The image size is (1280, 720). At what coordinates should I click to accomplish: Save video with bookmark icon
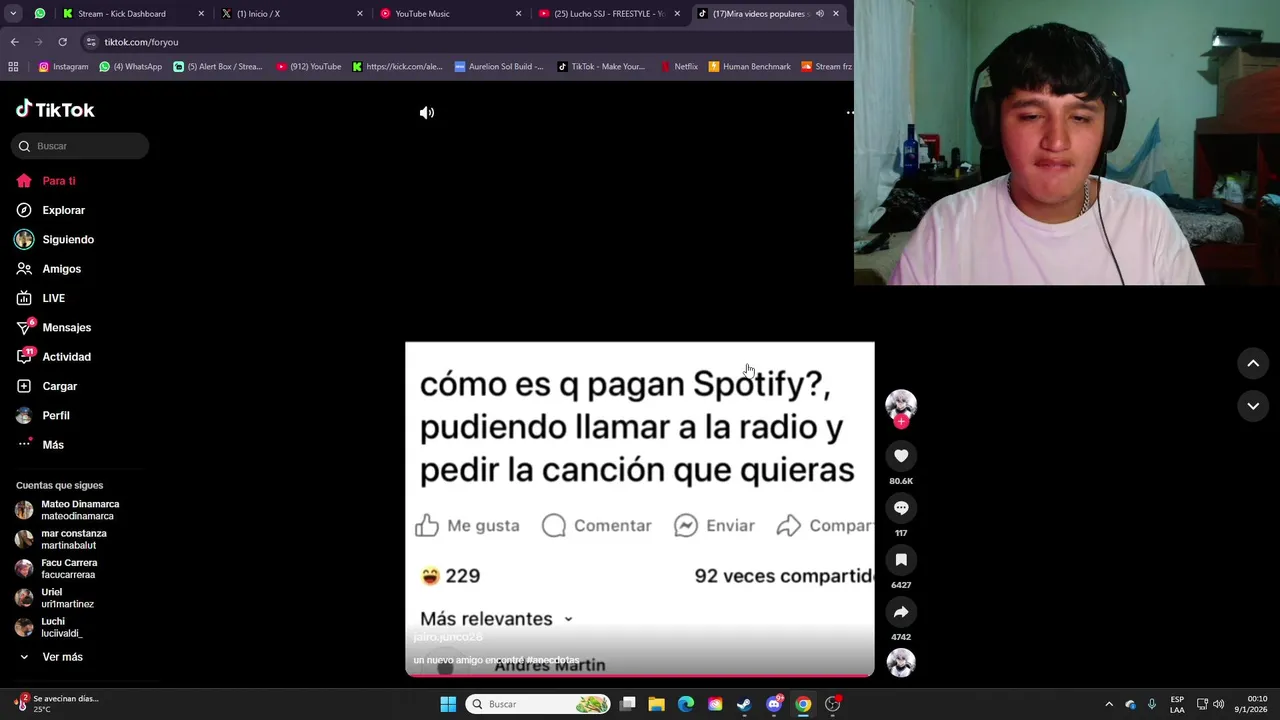coord(901,560)
